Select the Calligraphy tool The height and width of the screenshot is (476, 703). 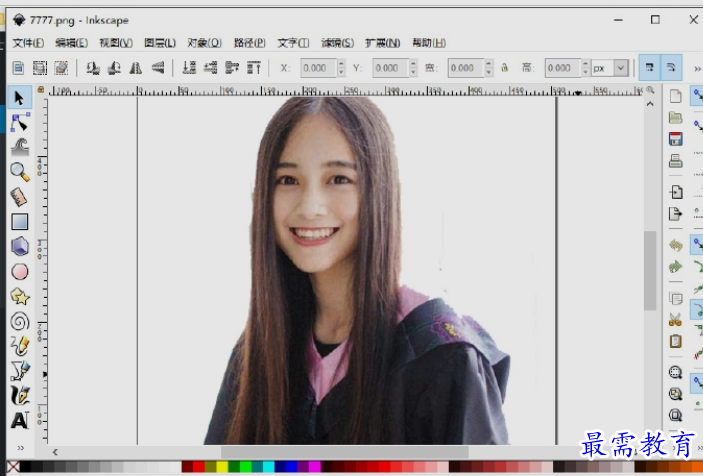pos(20,395)
